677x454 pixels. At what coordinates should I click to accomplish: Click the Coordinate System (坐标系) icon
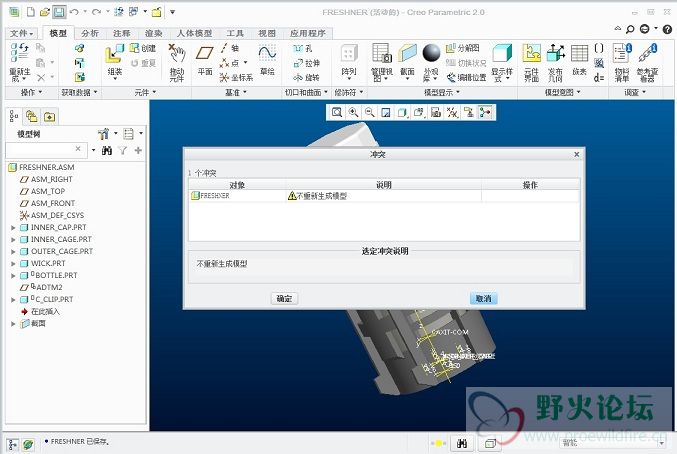236,78
